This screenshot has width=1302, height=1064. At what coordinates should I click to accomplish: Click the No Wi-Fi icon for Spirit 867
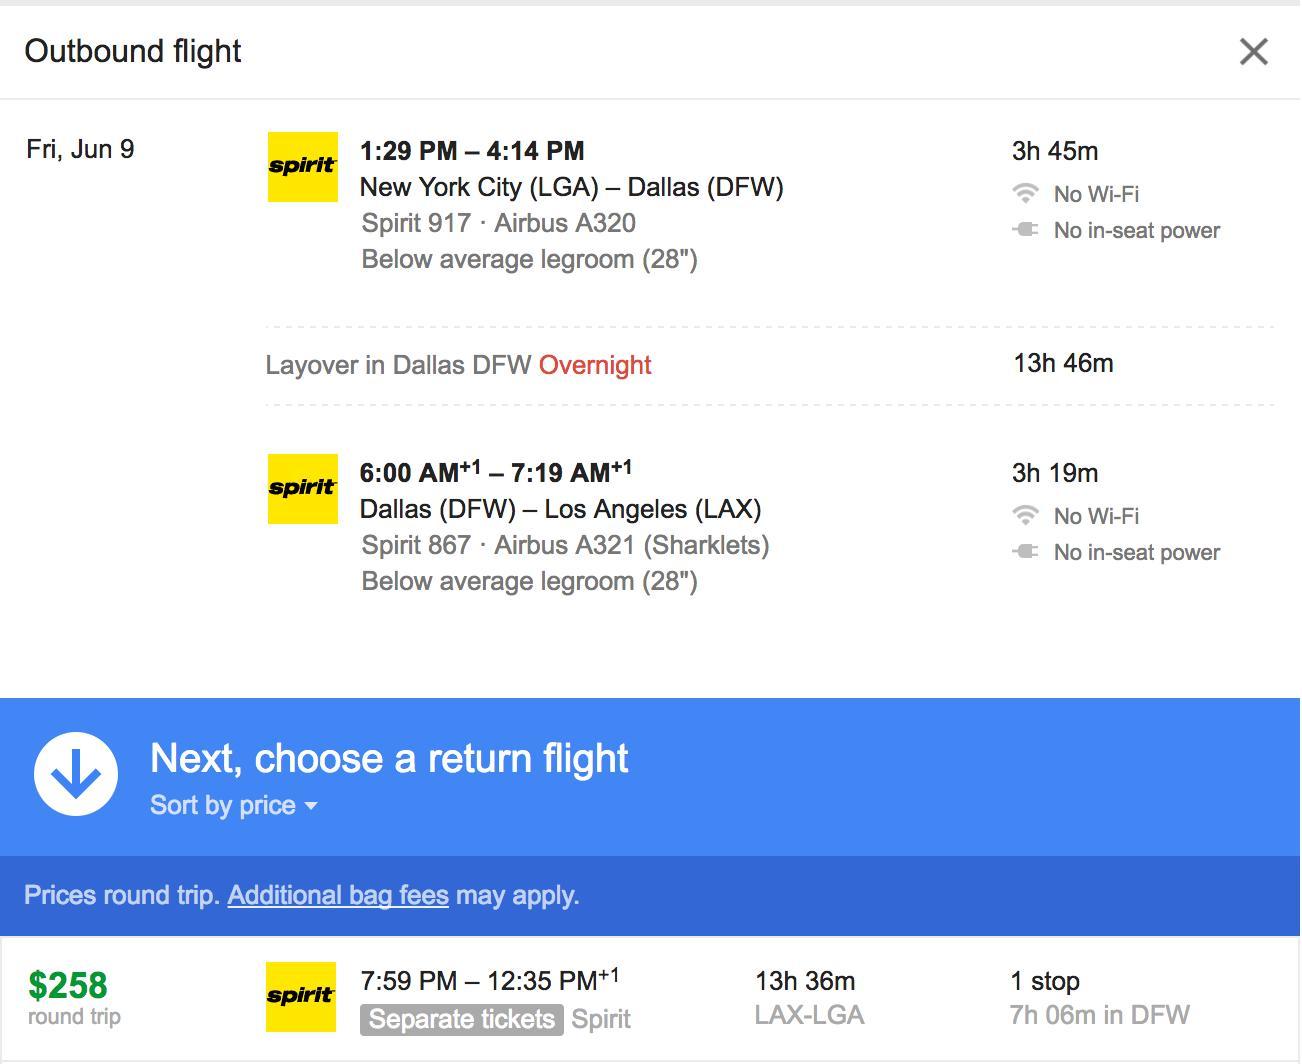pos(1025,515)
